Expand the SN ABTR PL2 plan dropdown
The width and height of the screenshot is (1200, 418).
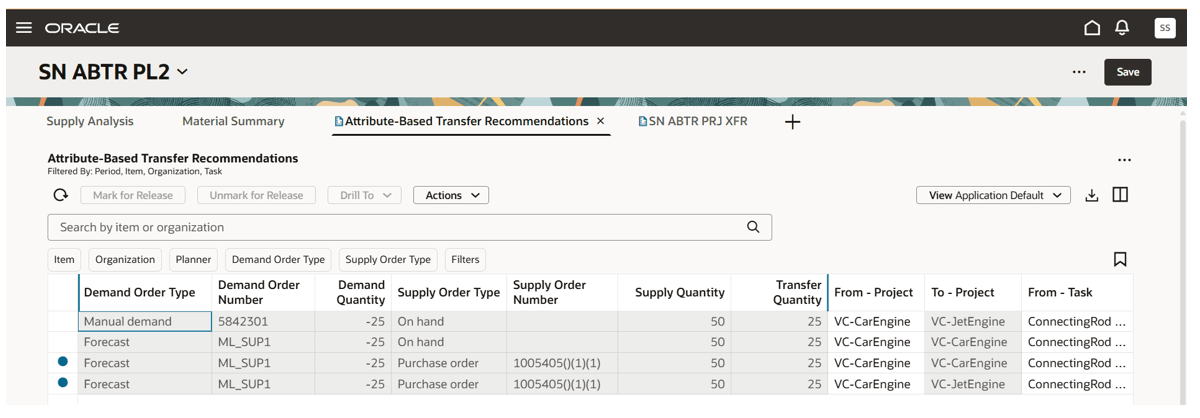click(182, 72)
